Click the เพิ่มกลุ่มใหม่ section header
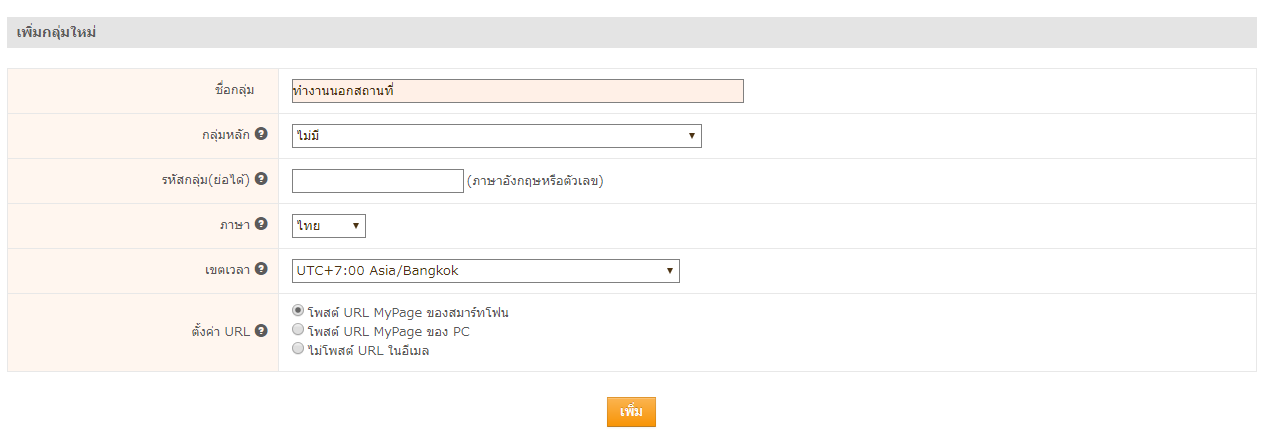This screenshot has width=1264, height=446. (x=57, y=32)
